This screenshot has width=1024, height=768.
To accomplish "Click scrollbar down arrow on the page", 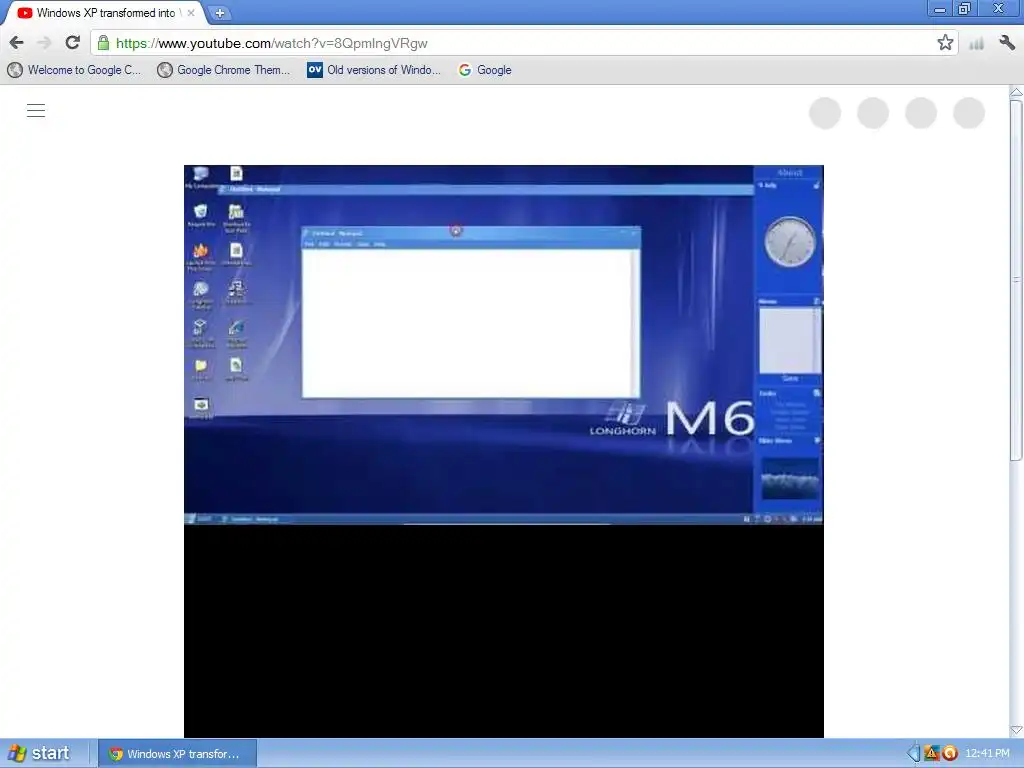I will coord(1016,730).
